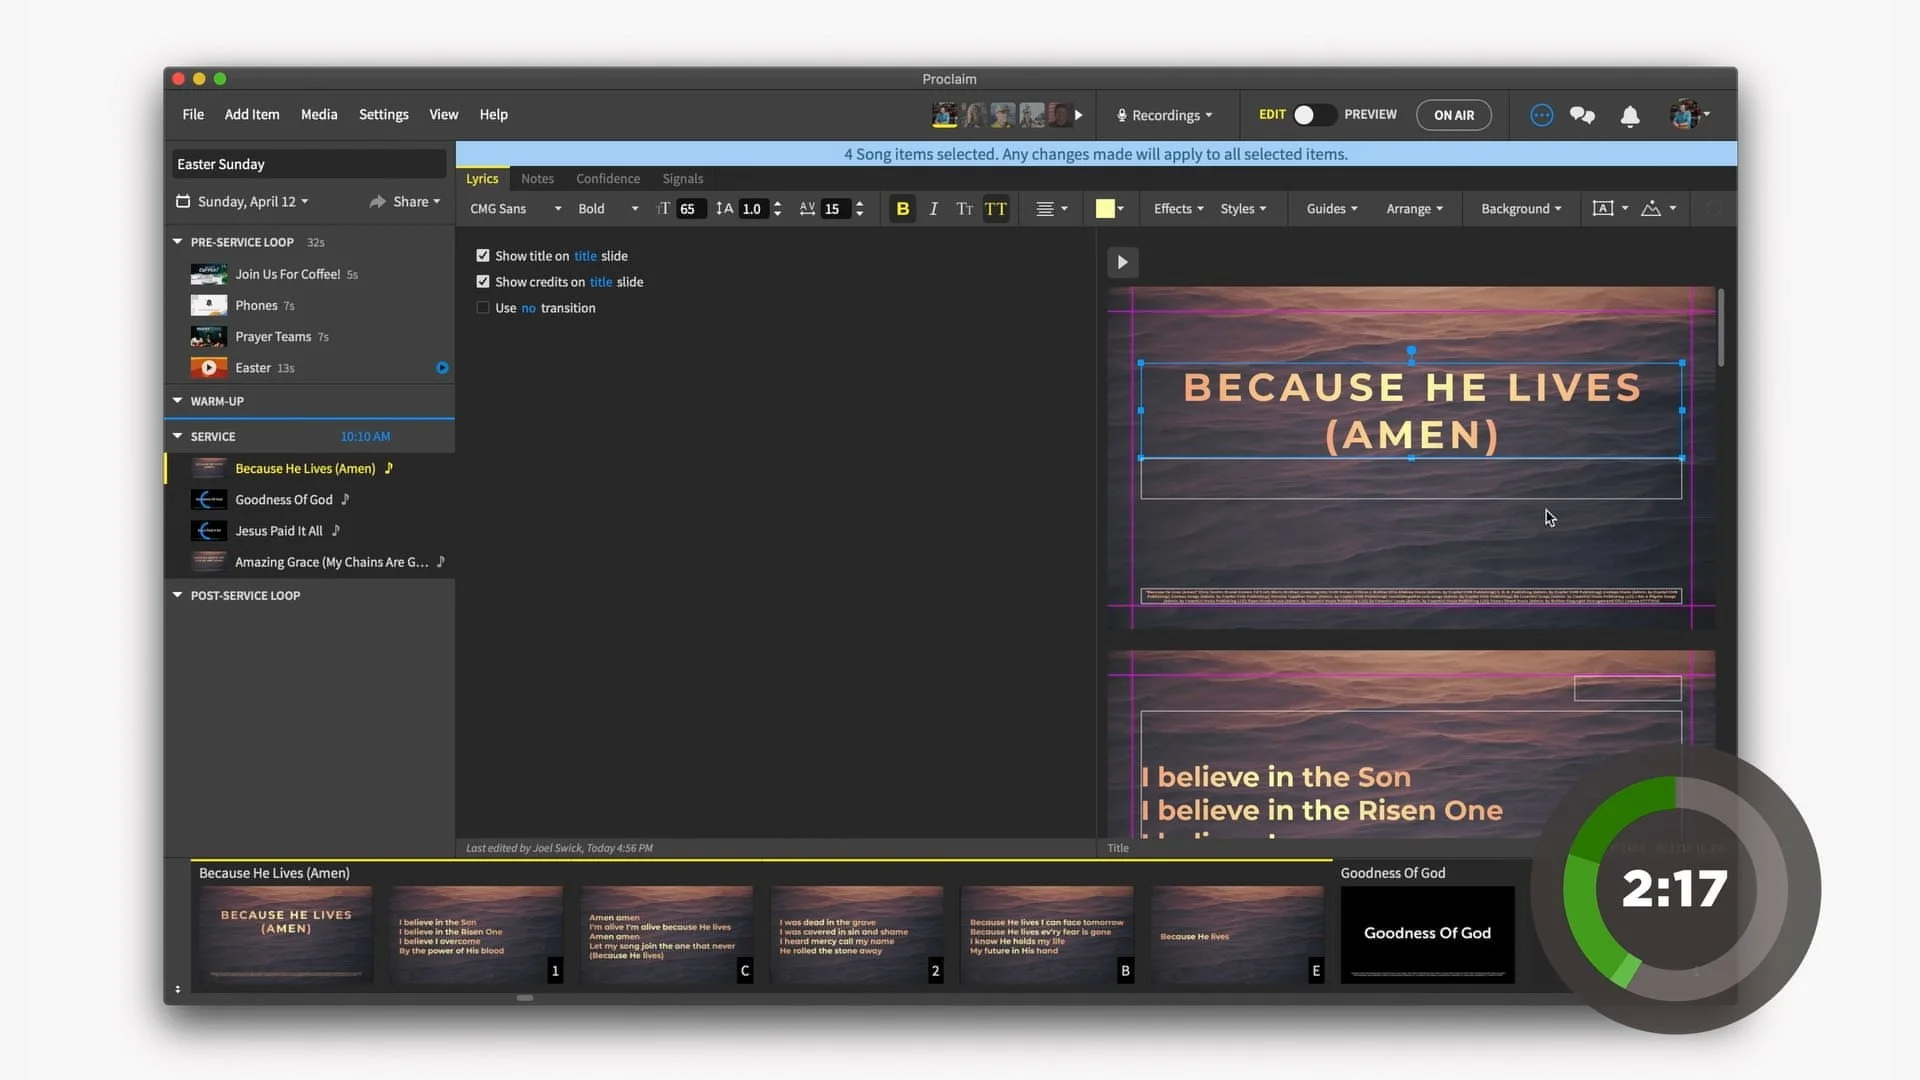Open the notifications bell

click(1630, 116)
